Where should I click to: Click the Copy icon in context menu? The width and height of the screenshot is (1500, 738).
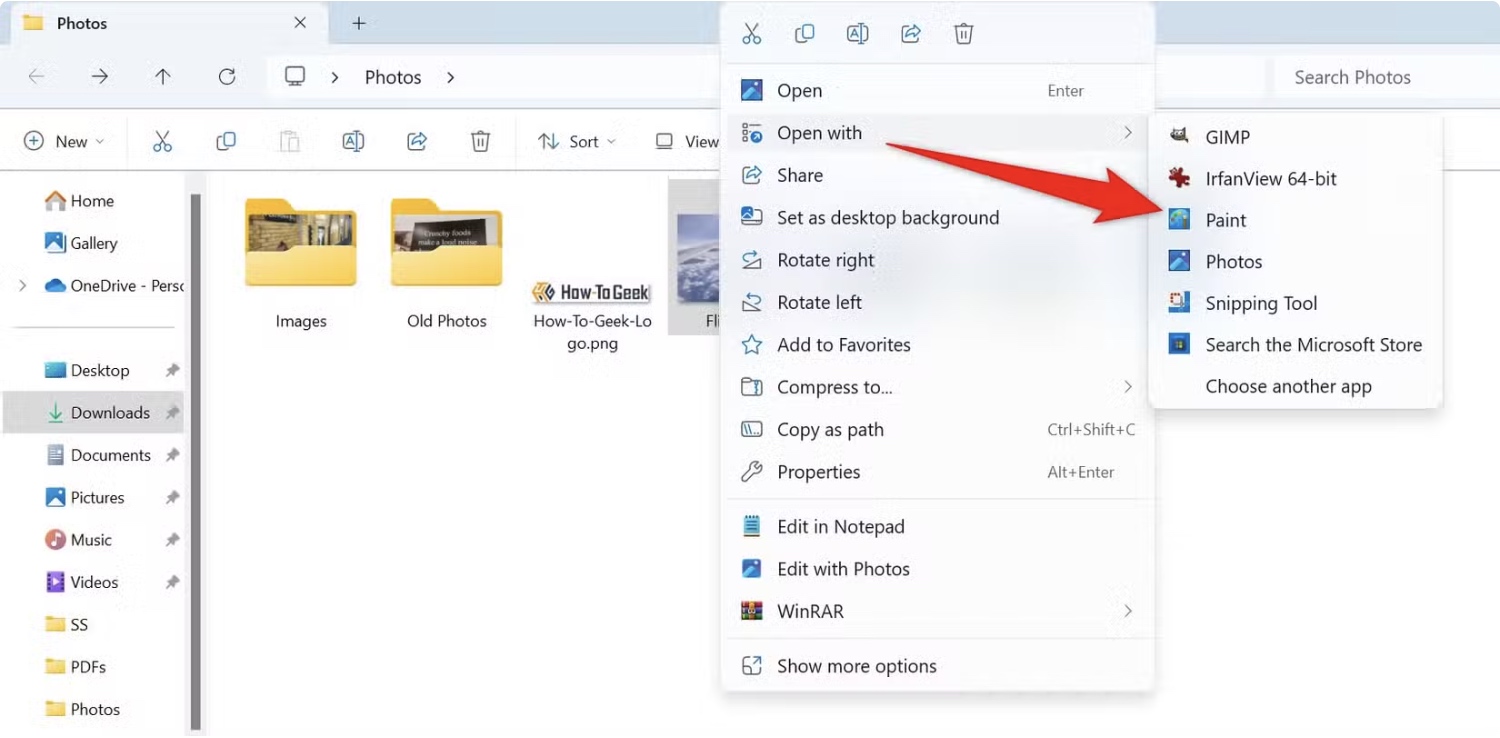pyautogui.click(x=804, y=34)
